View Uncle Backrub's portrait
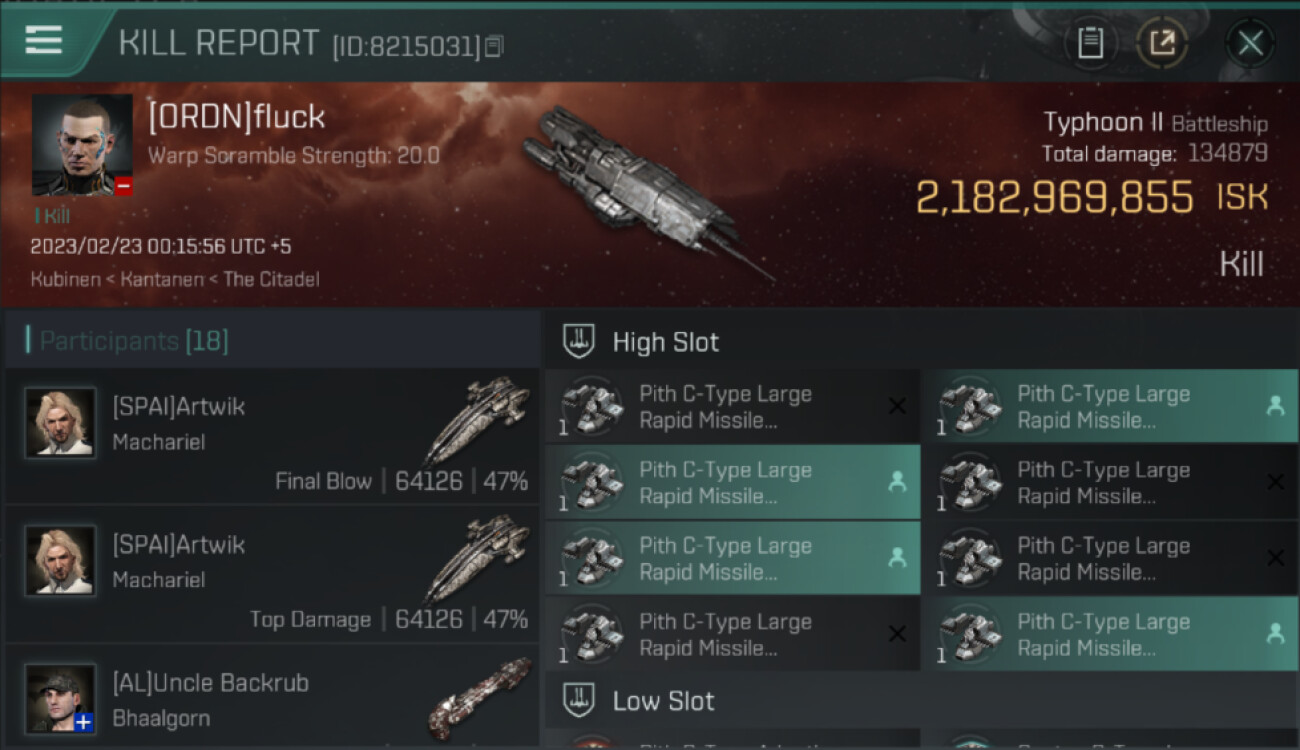The height and width of the screenshot is (750, 1300). (61, 697)
